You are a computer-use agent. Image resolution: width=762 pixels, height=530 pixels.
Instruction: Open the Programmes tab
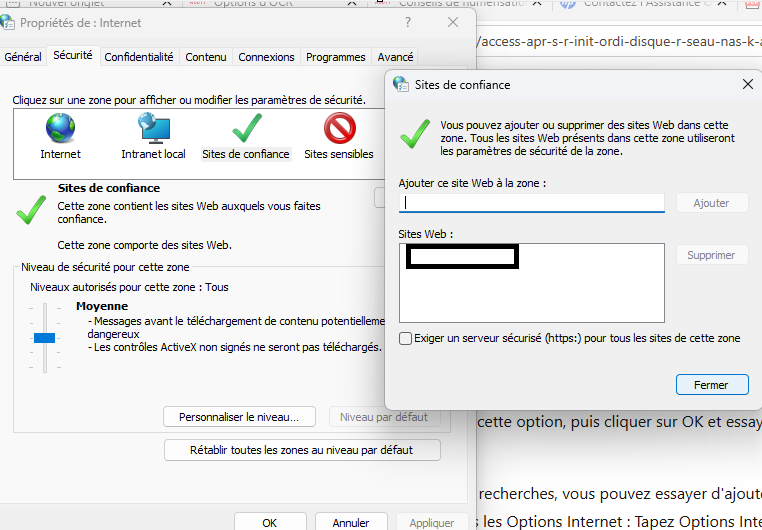(336, 57)
